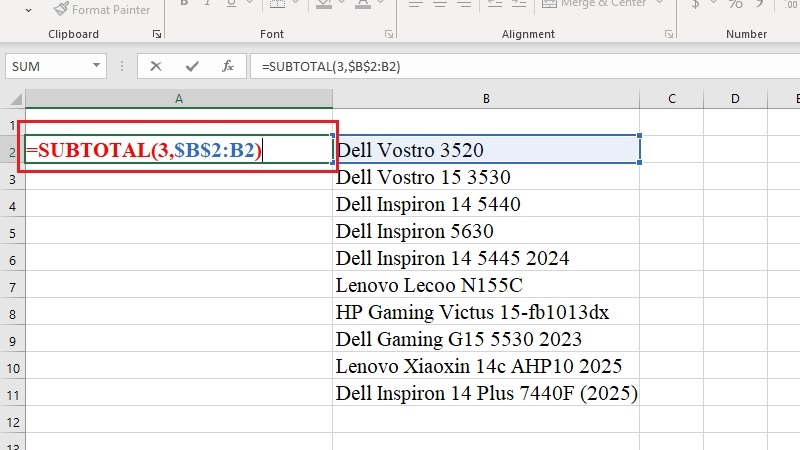Select column B header
800x450 pixels.
(486, 98)
